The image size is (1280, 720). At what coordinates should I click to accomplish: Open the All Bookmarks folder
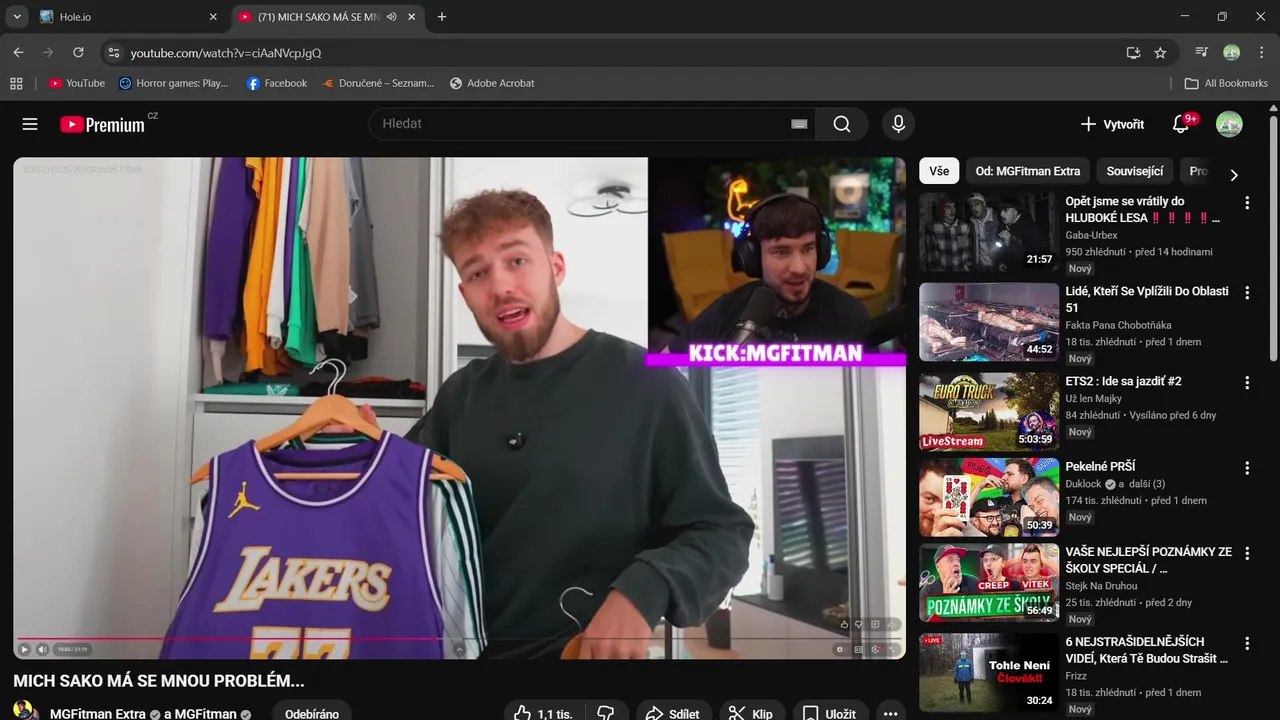(1226, 83)
